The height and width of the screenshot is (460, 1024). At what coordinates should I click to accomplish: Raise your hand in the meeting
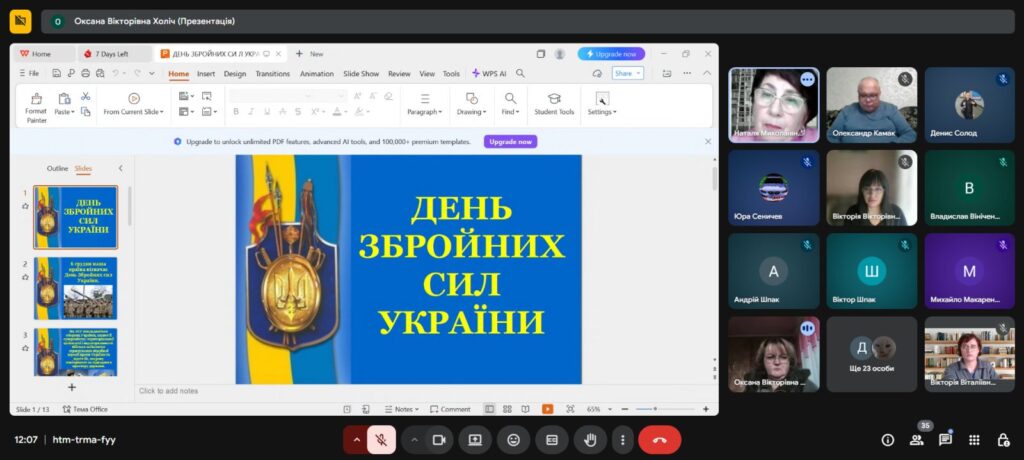point(590,439)
